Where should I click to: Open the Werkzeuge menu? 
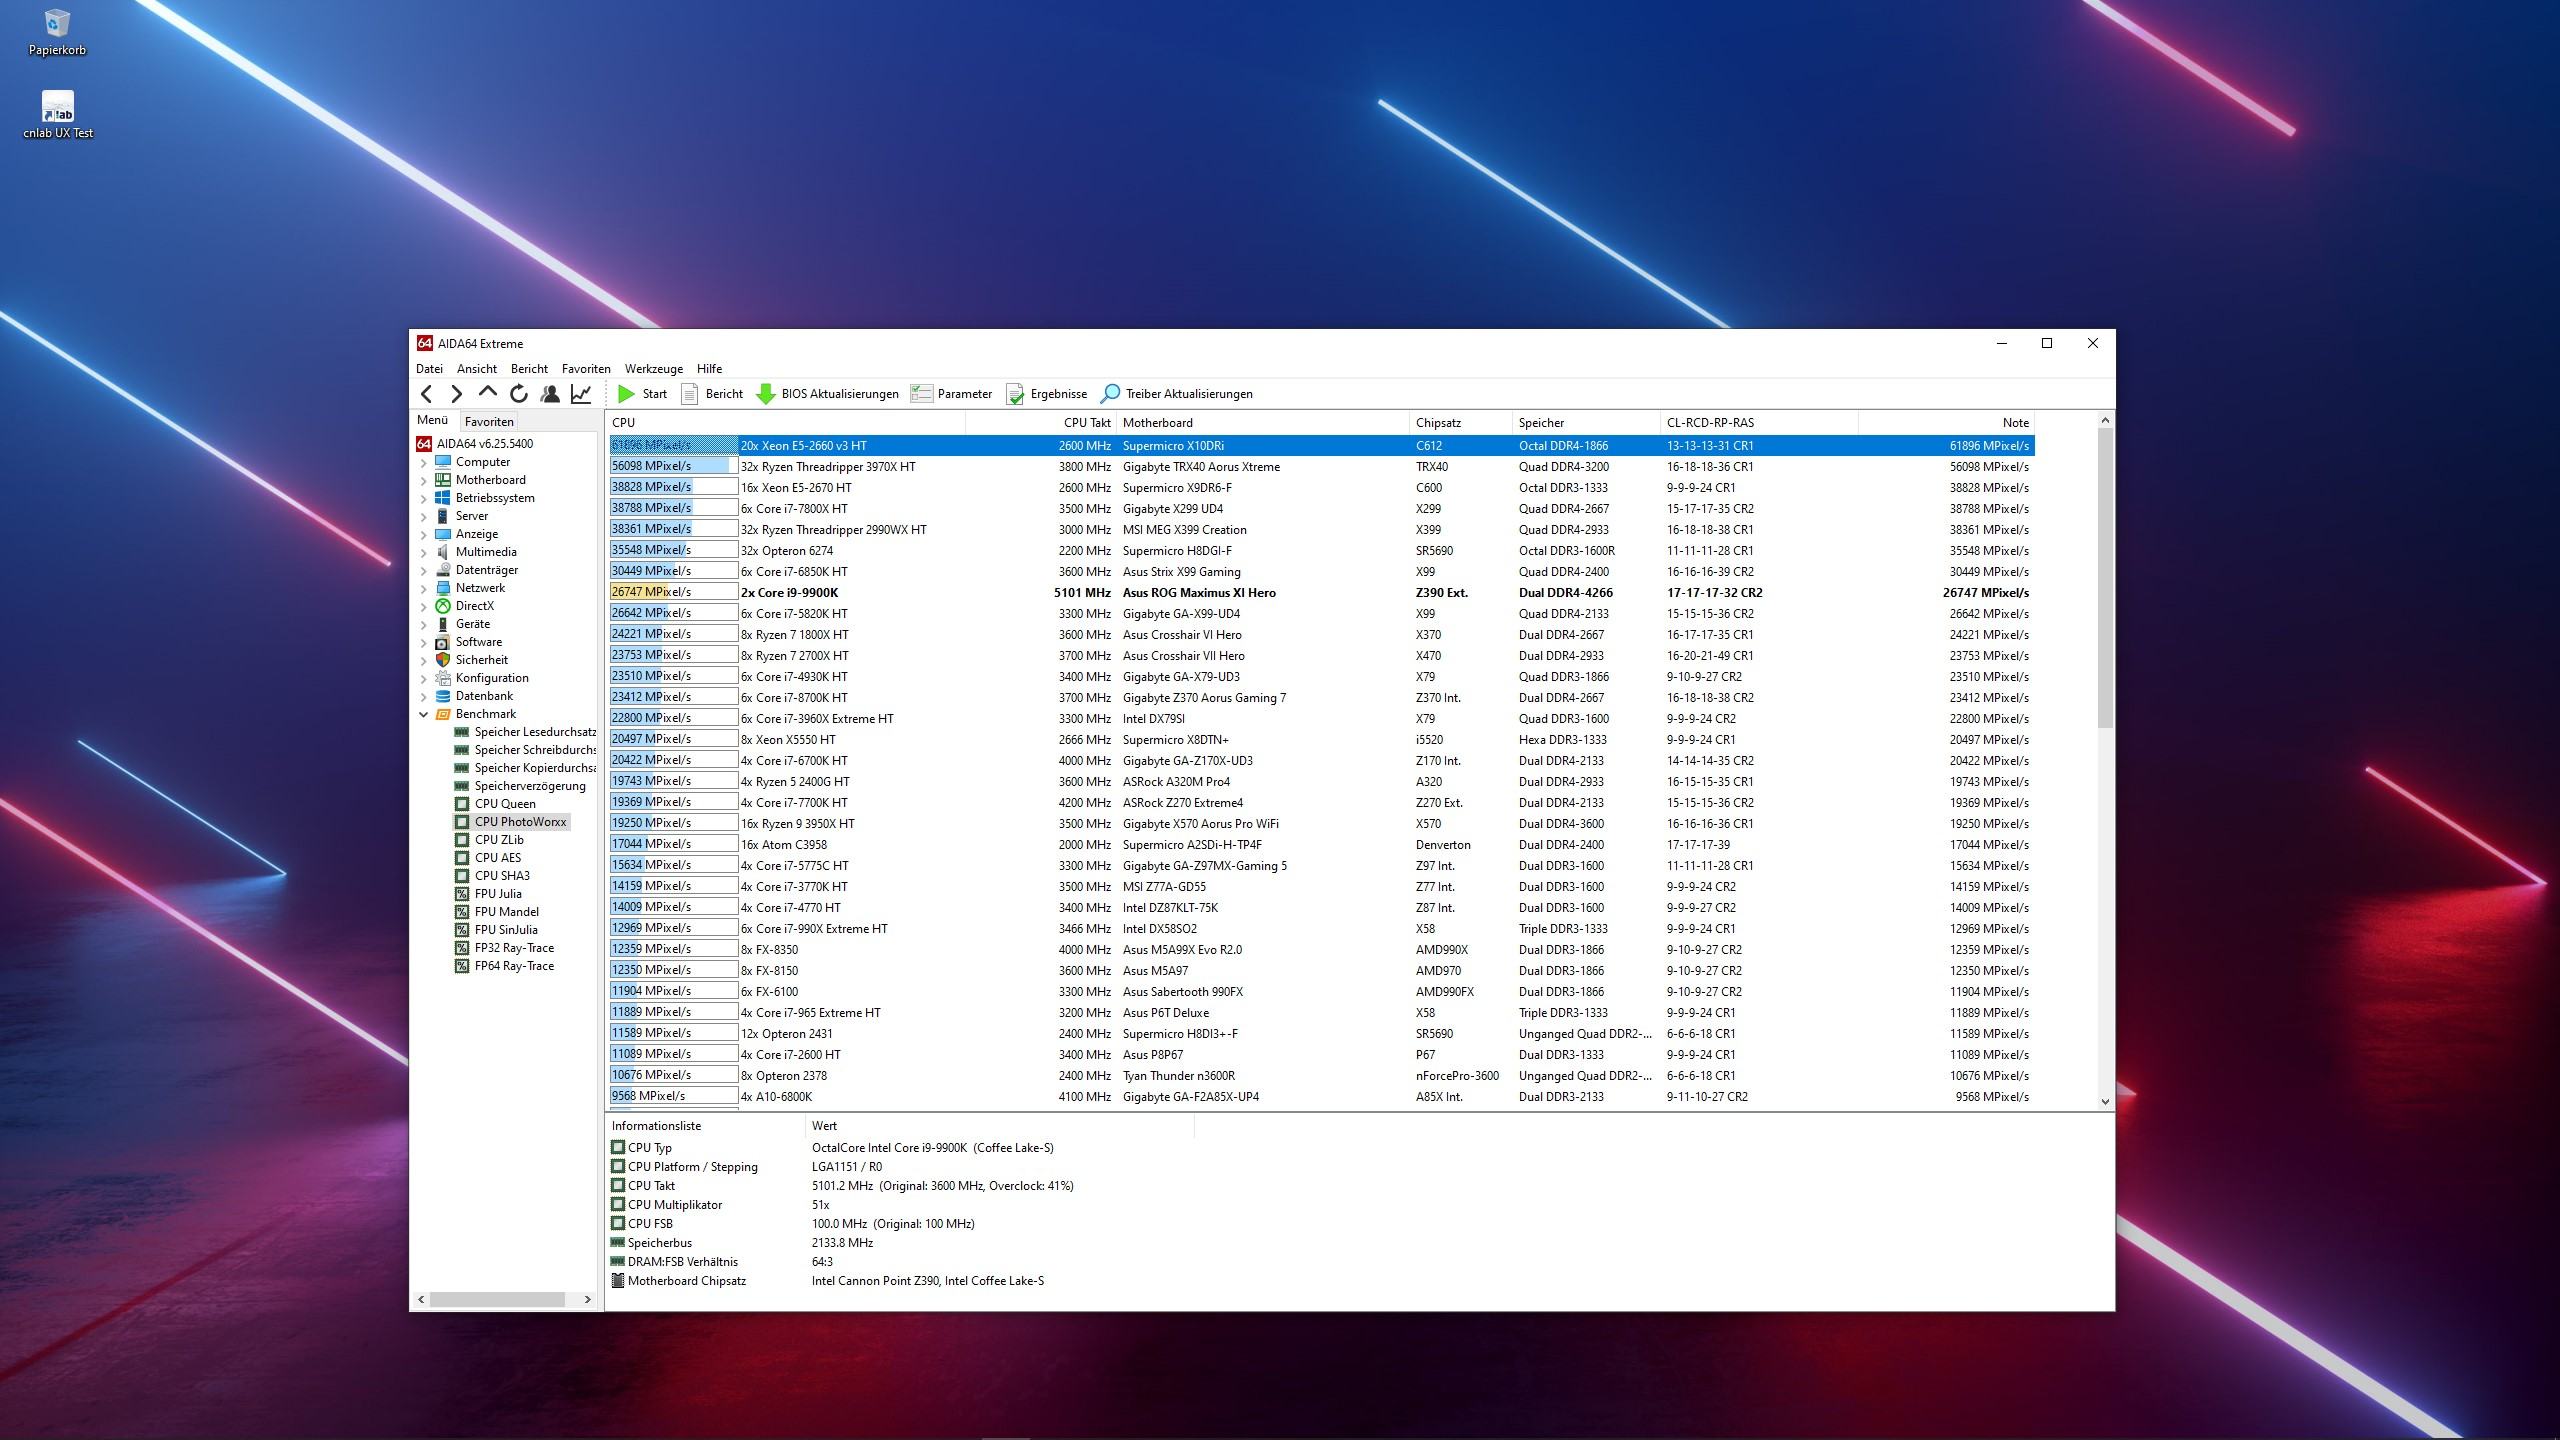653,369
